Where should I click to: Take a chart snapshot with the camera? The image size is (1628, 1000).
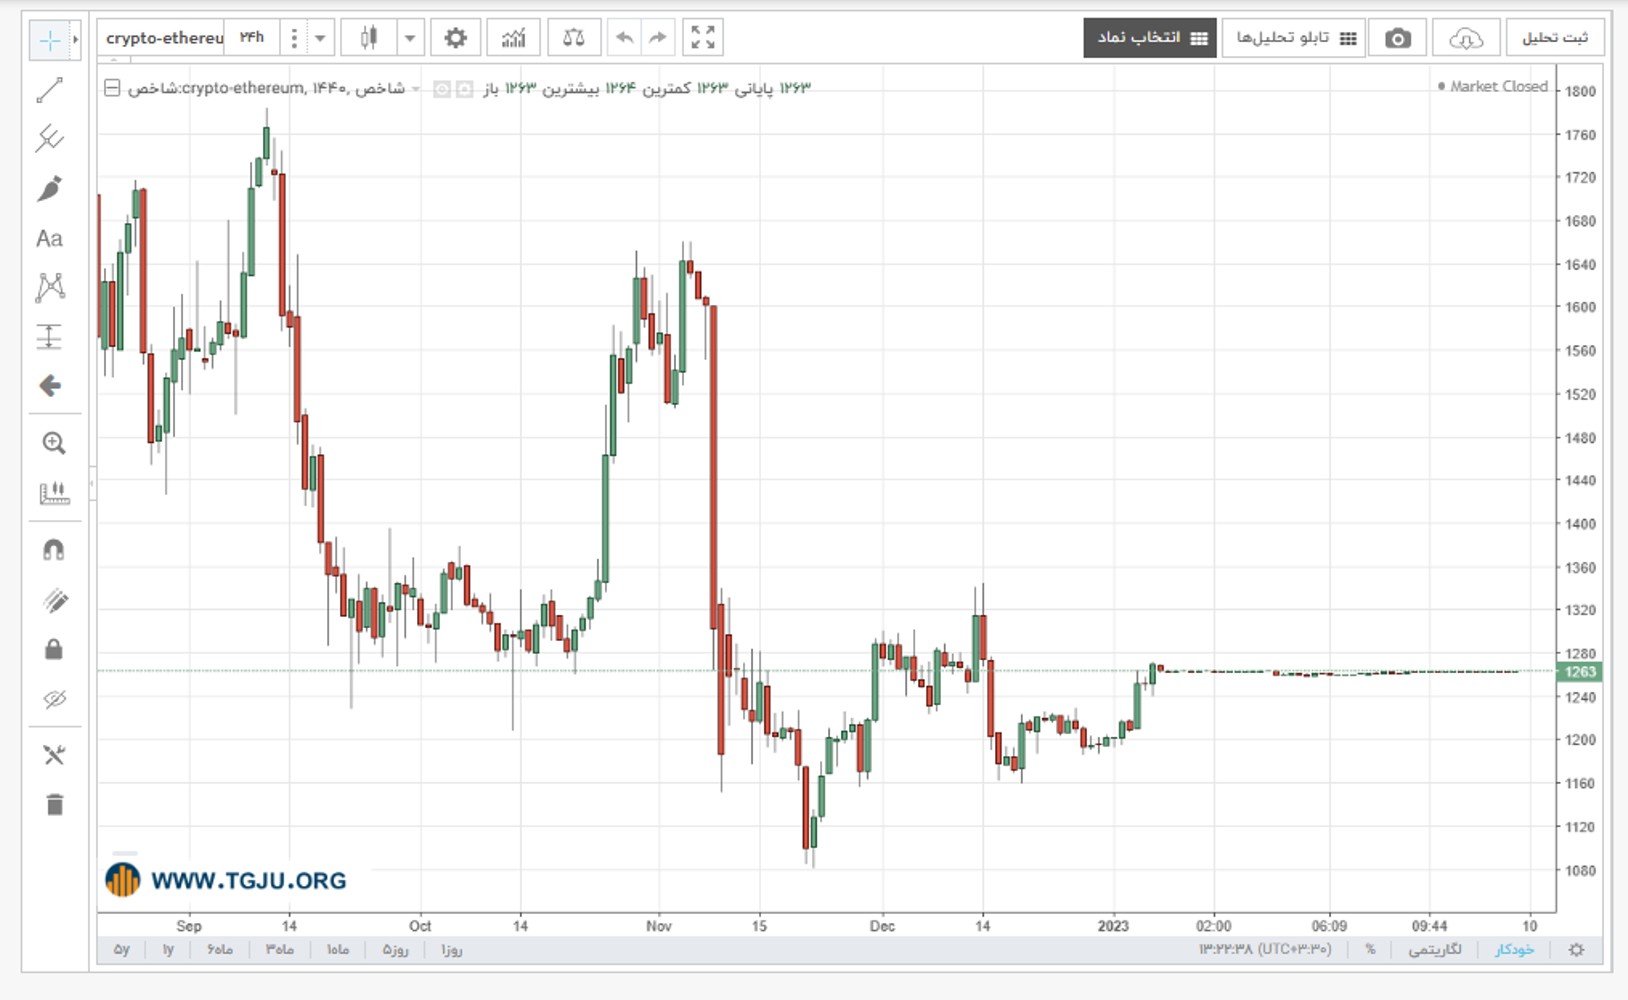(1398, 38)
